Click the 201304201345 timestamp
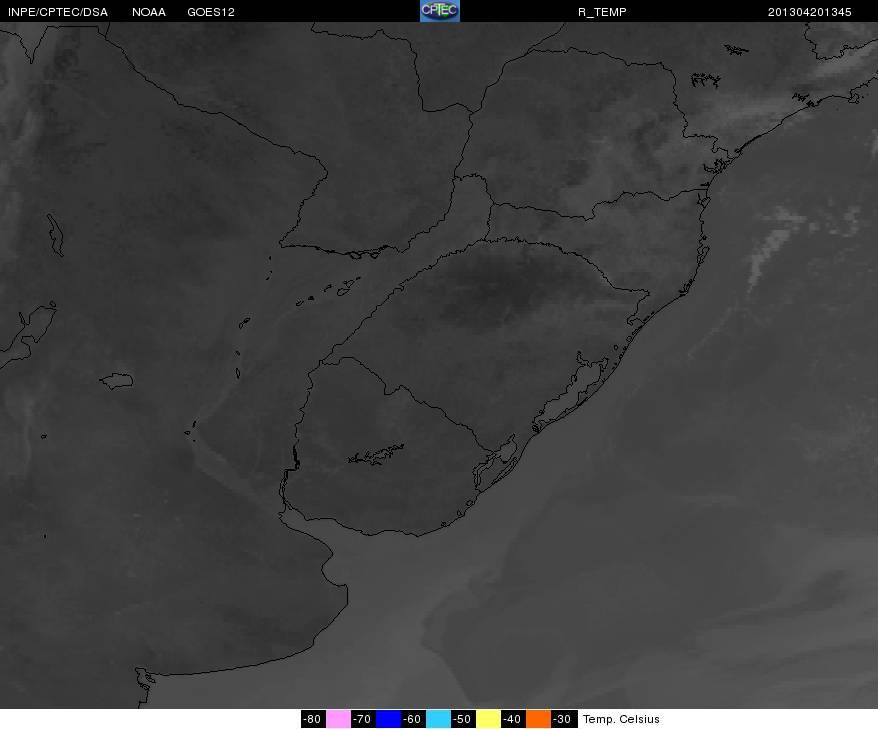This screenshot has height=729, width=878. [x=809, y=12]
